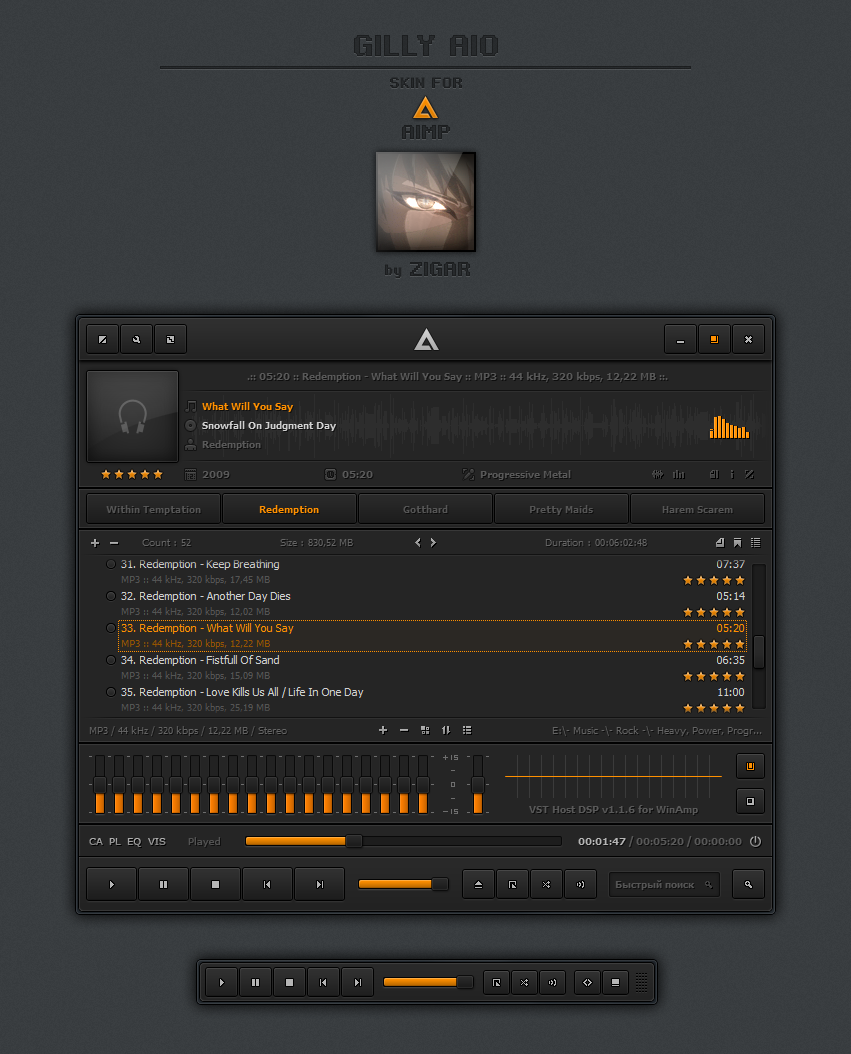Set track rating with fifth star under album art
851x1054 pixels.
point(158,475)
